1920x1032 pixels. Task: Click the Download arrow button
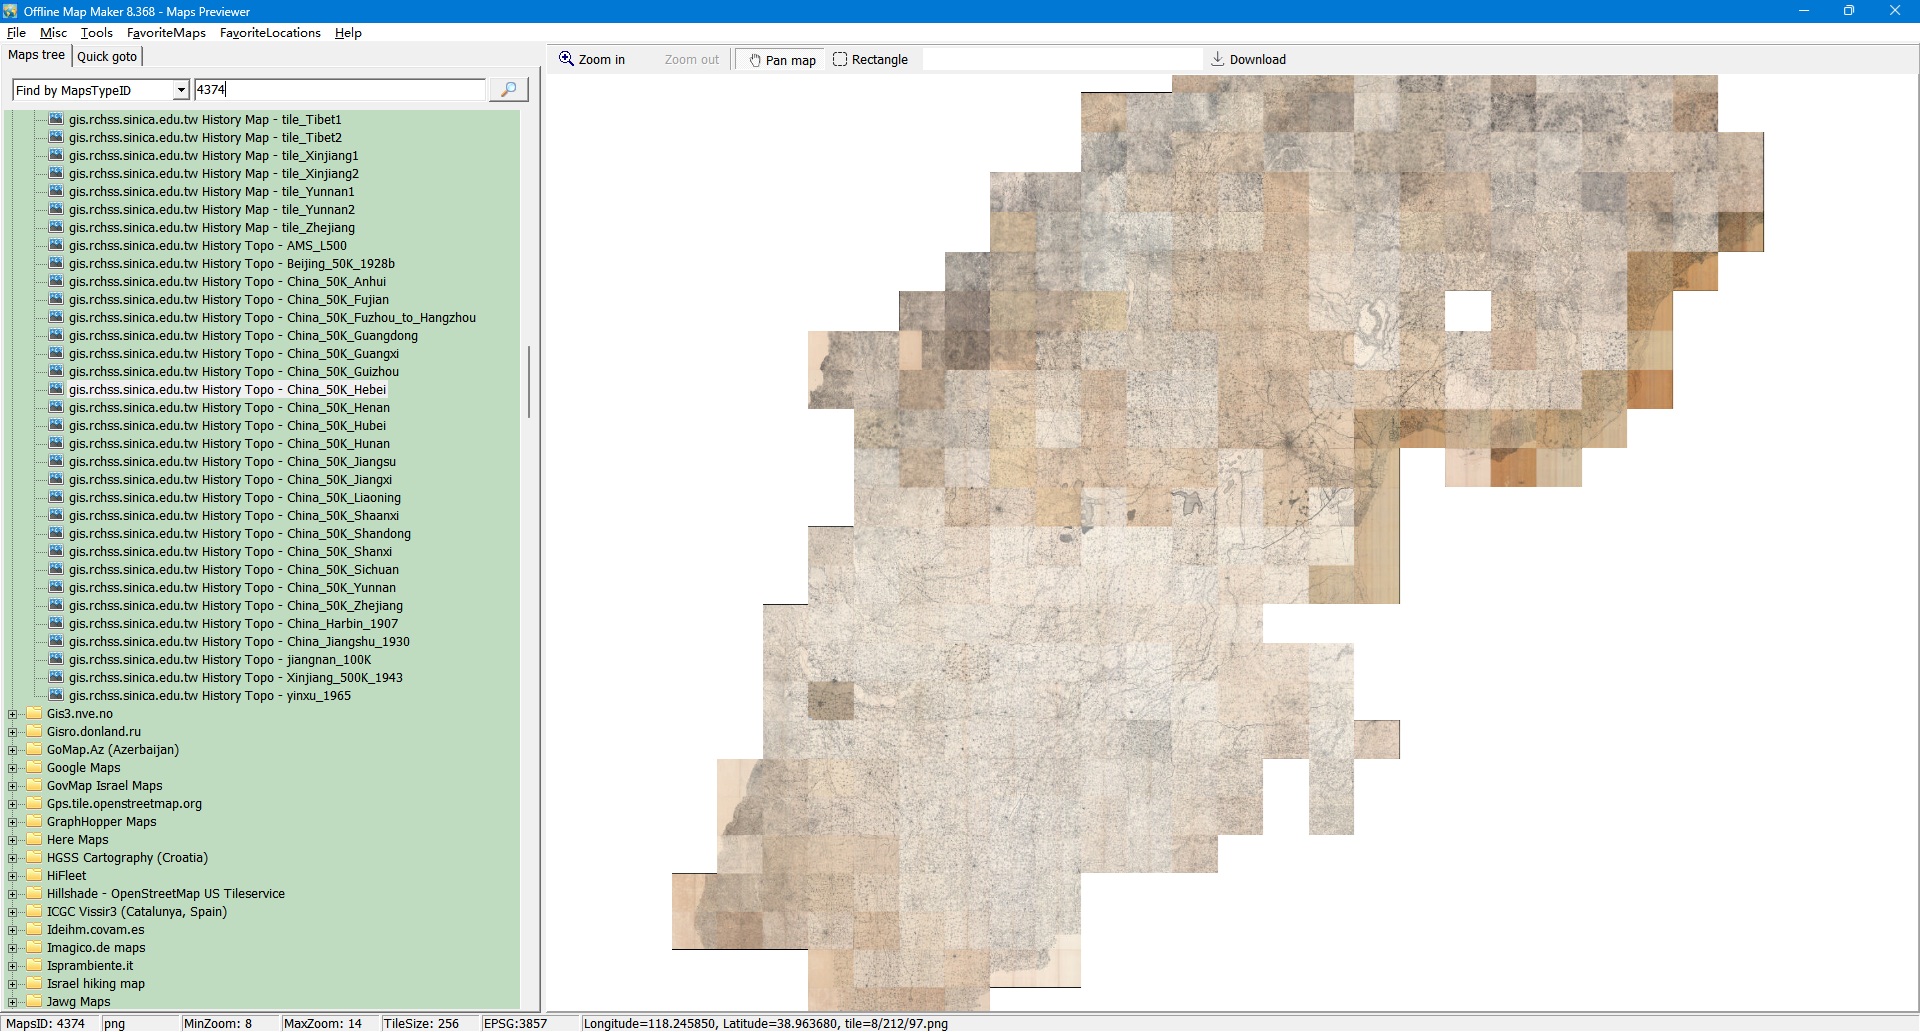tap(1248, 60)
